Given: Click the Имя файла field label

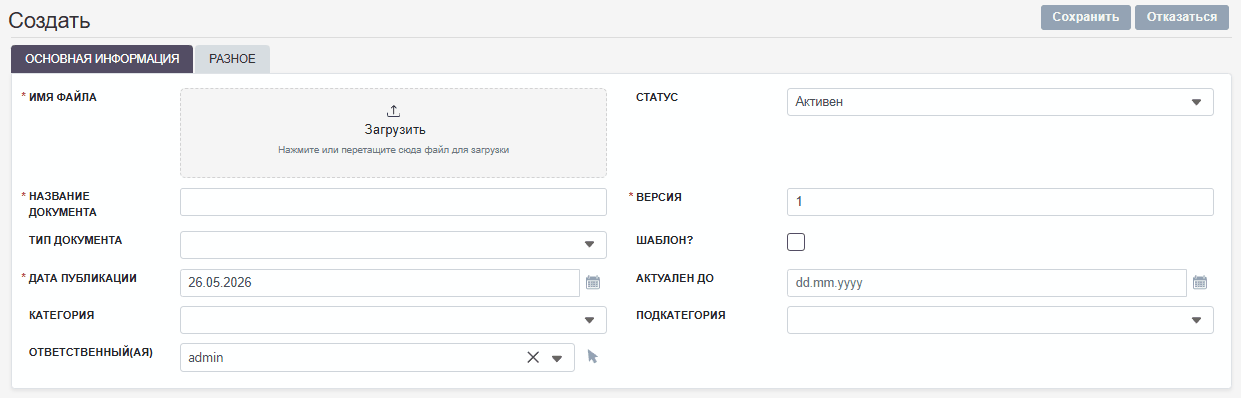Looking at the screenshot, I should pos(63,97).
